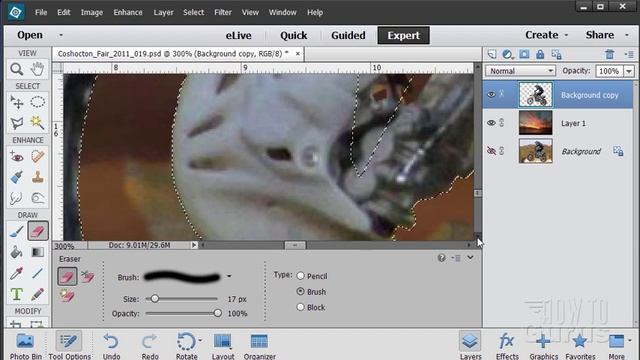Select Block eraser type
This screenshot has height=360, width=640.
[x=300, y=307]
